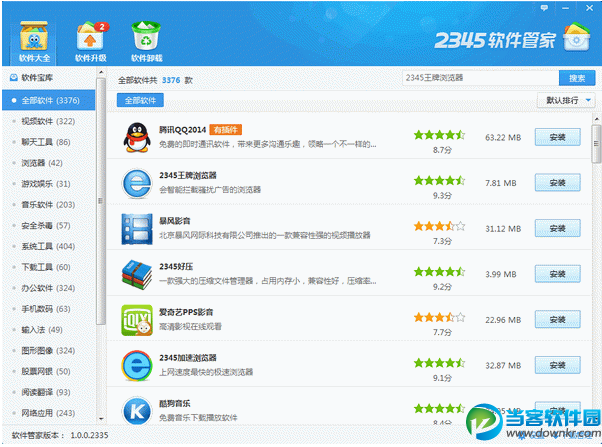Click the 9.3分 score text
This screenshot has width=602, height=447.
tap(442, 195)
